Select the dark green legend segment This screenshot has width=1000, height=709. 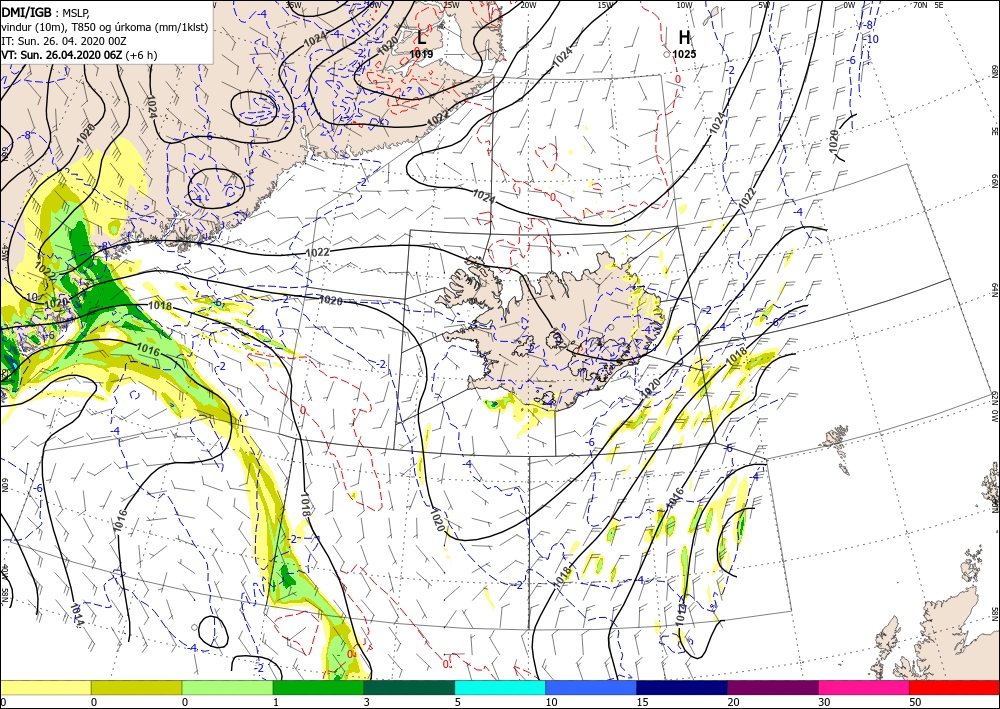(409, 687)
